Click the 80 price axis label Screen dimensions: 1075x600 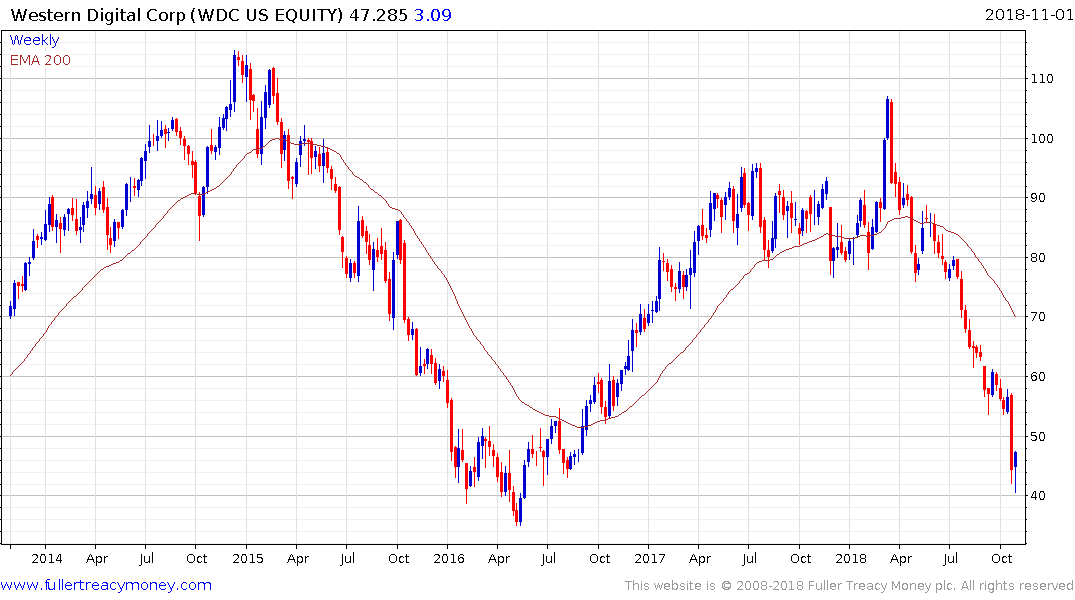click(x=1039, y=258)
